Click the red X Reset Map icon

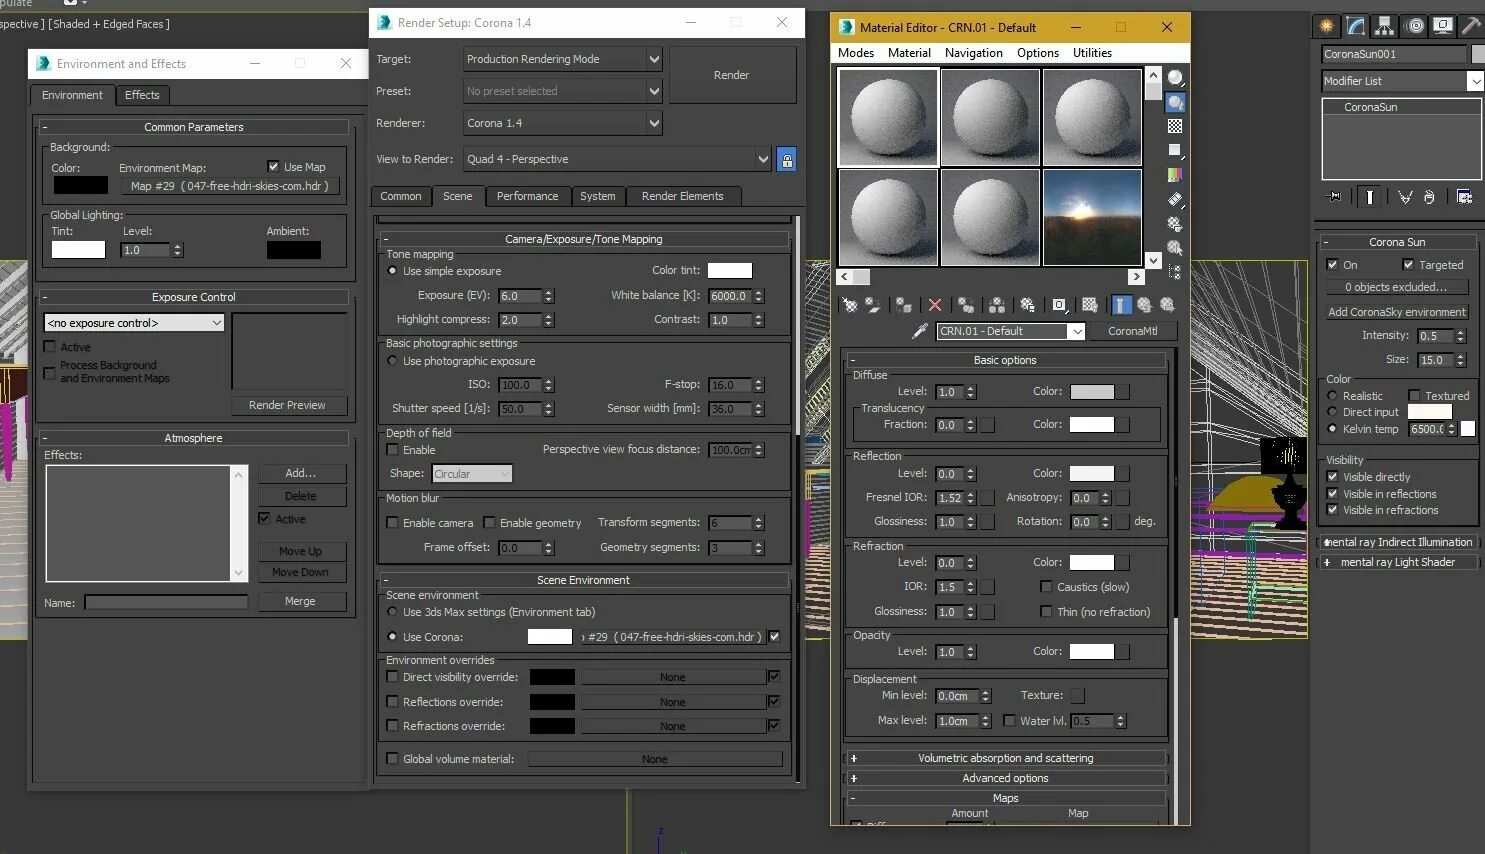tap(934, 305)
